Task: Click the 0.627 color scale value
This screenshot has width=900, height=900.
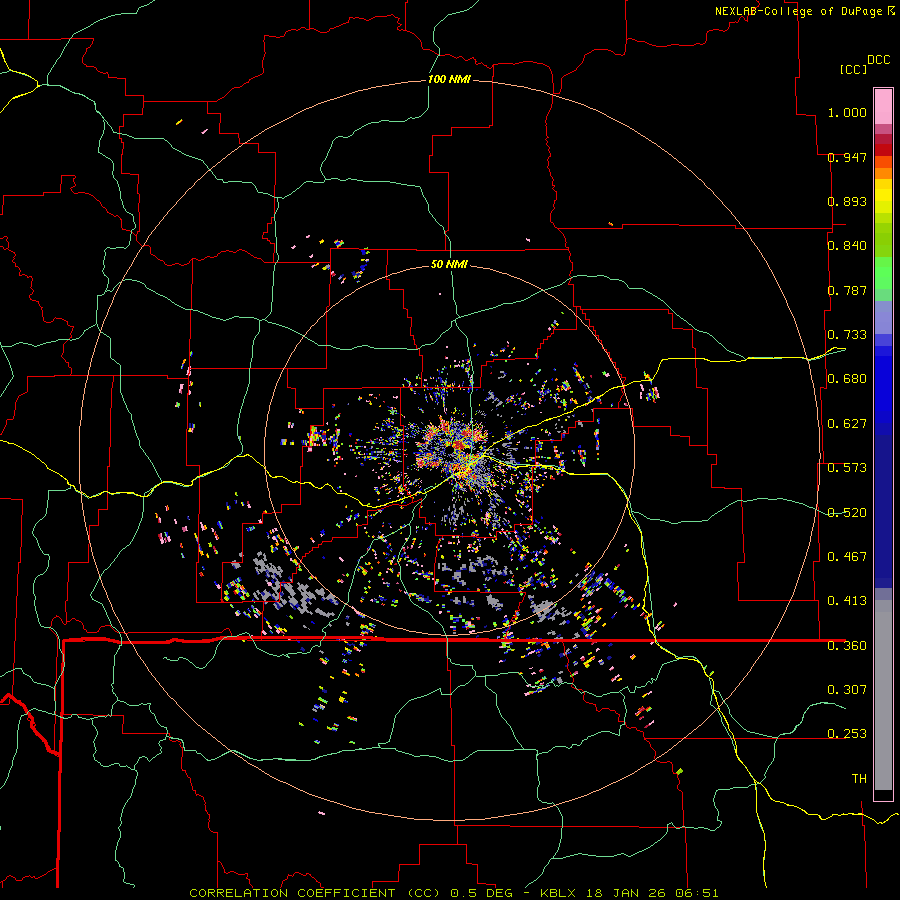Action: [x=847, y=424]
